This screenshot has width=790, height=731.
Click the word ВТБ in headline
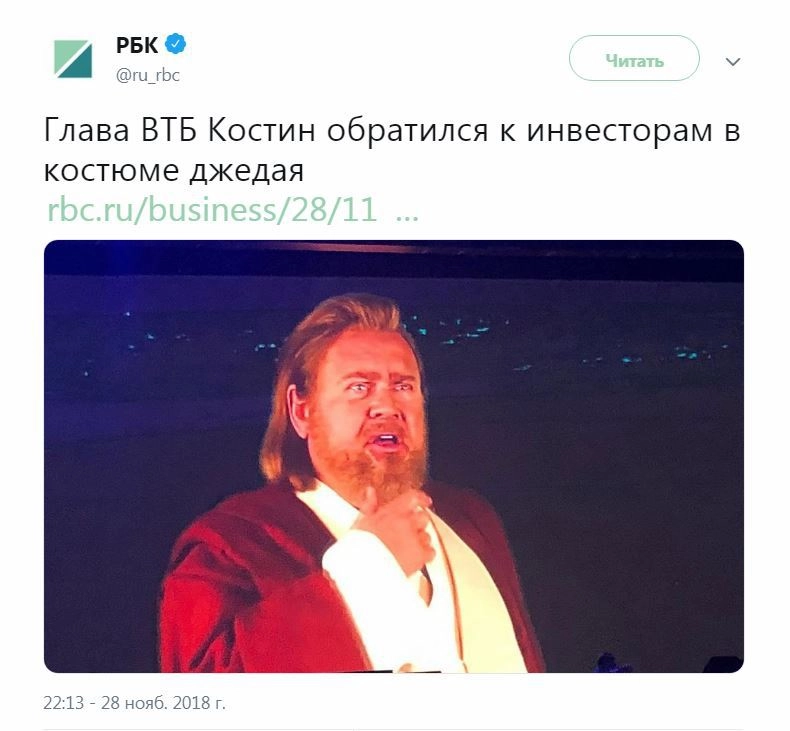click(x=169, y=130)
